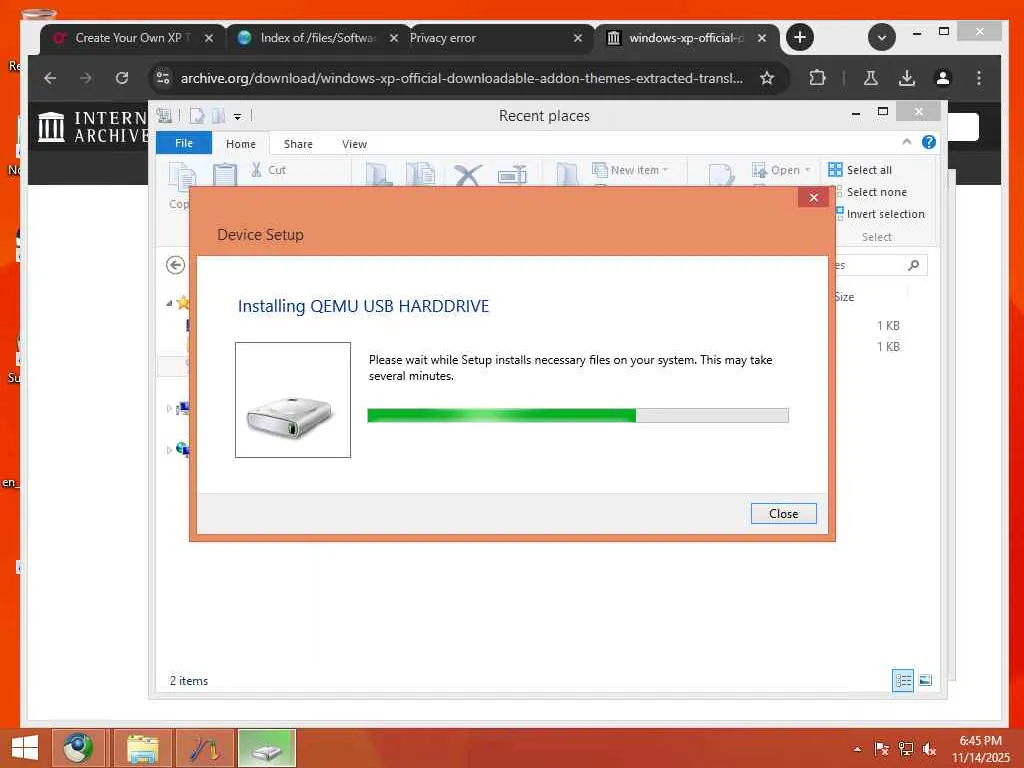
Task: Bookmark this page with star icon
Action: click(x=767, y=78)
